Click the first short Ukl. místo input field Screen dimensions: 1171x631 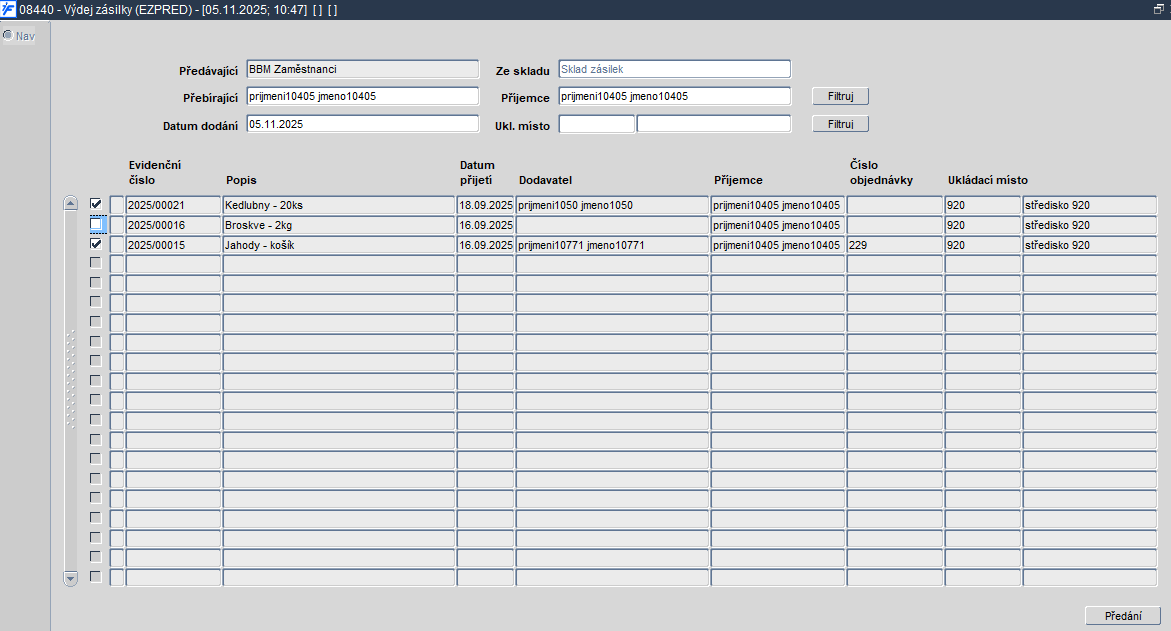597,124
